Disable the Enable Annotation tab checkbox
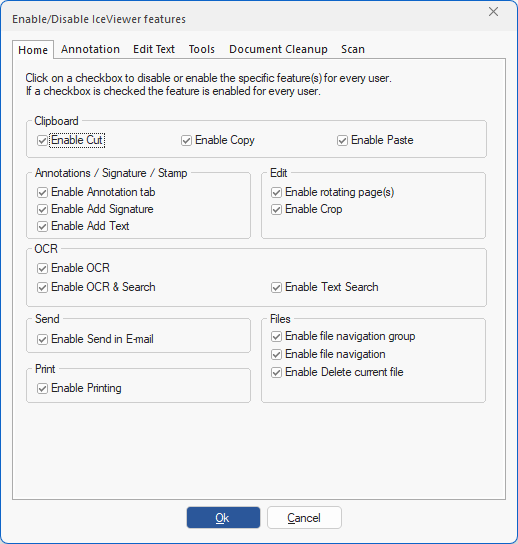This screenshot has height=544, width=518. (x=42, y=193)
